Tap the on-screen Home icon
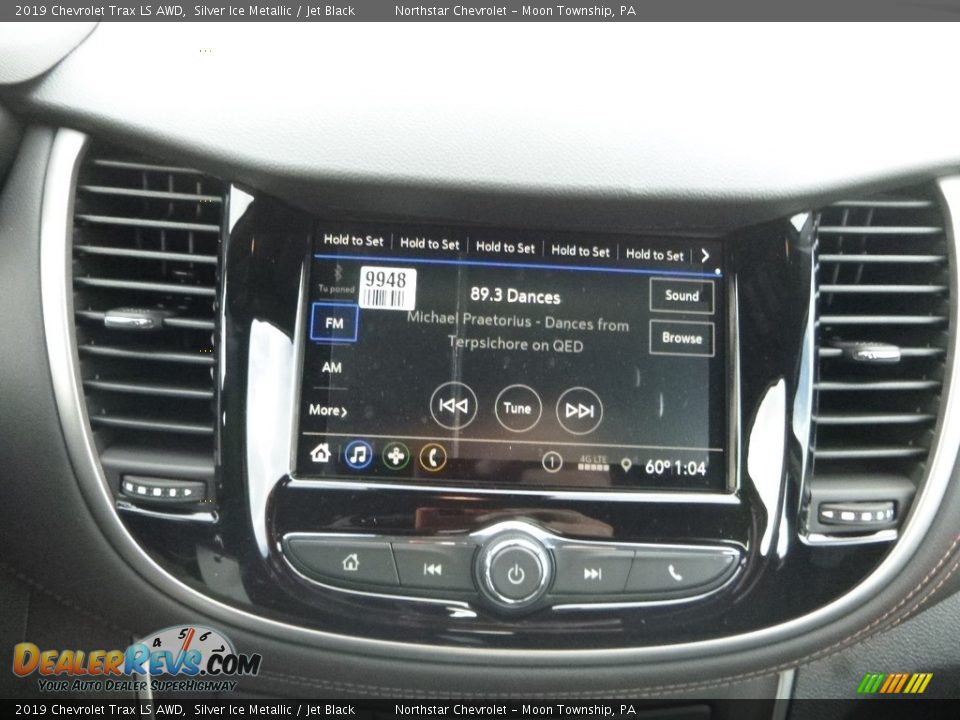 click(x=320, y=453)
